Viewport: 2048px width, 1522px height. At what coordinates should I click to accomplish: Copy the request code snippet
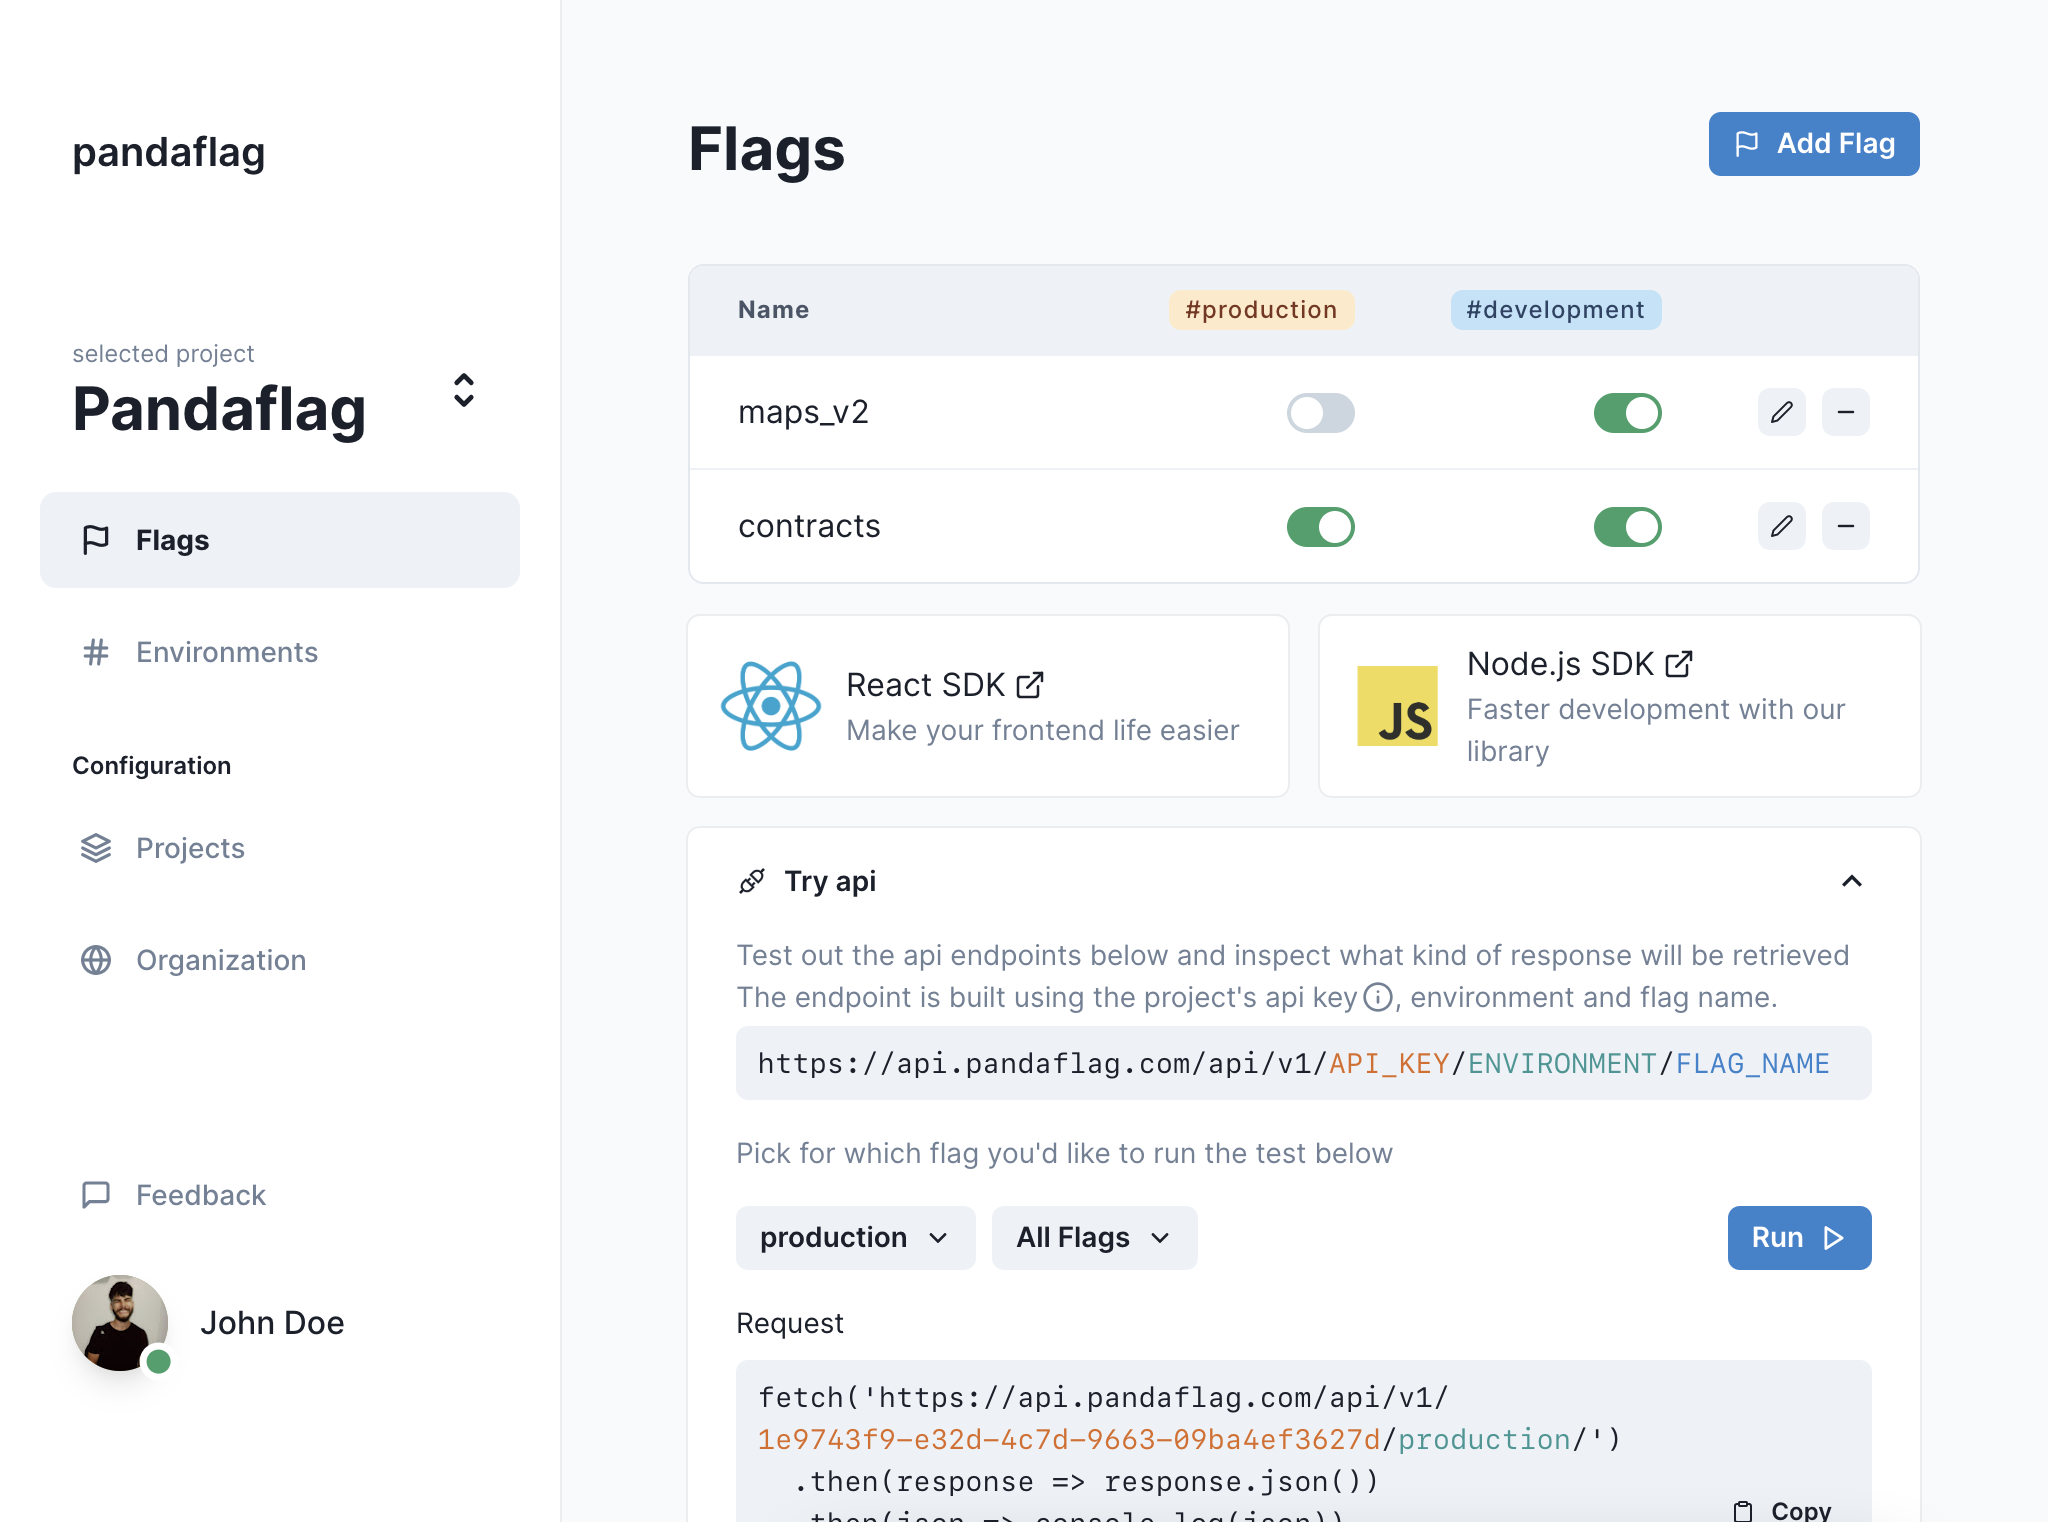[1783, 1510]
